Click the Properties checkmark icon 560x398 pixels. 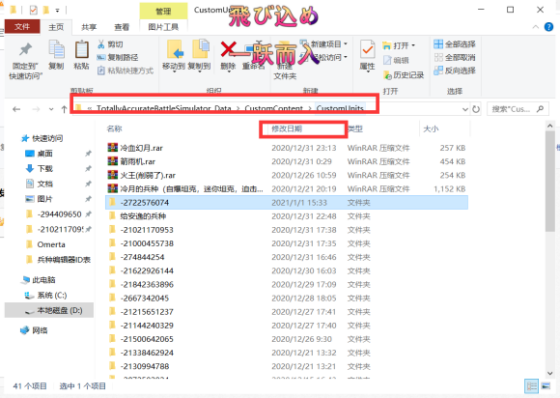tap(367, 50)
